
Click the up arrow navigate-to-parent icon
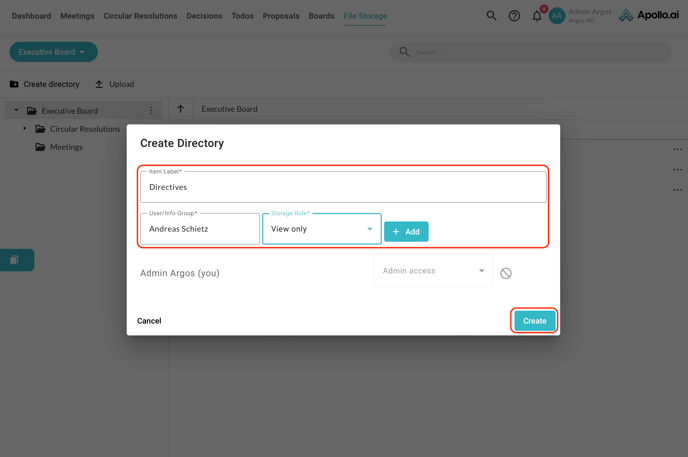point(181,109)
